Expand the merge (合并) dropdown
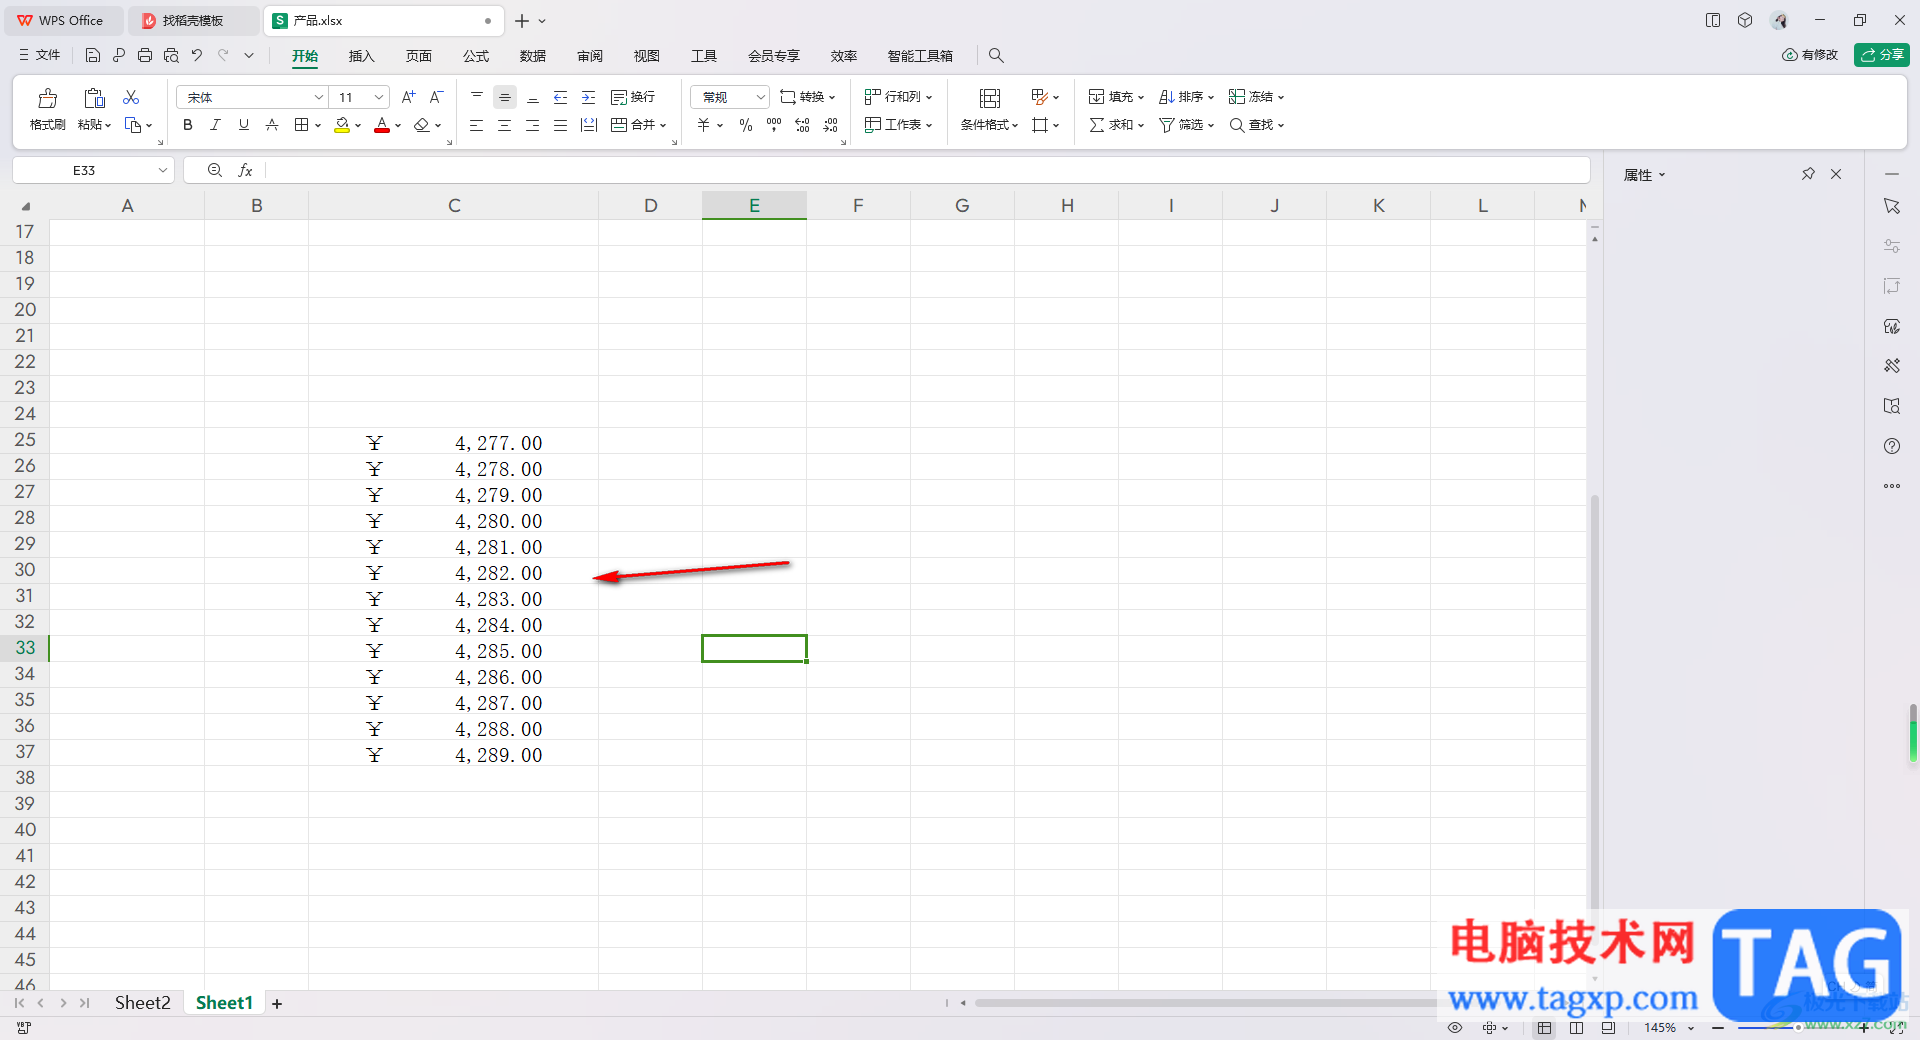The width and height of the screenshot is (1920, 1040). tap(663, 126)
